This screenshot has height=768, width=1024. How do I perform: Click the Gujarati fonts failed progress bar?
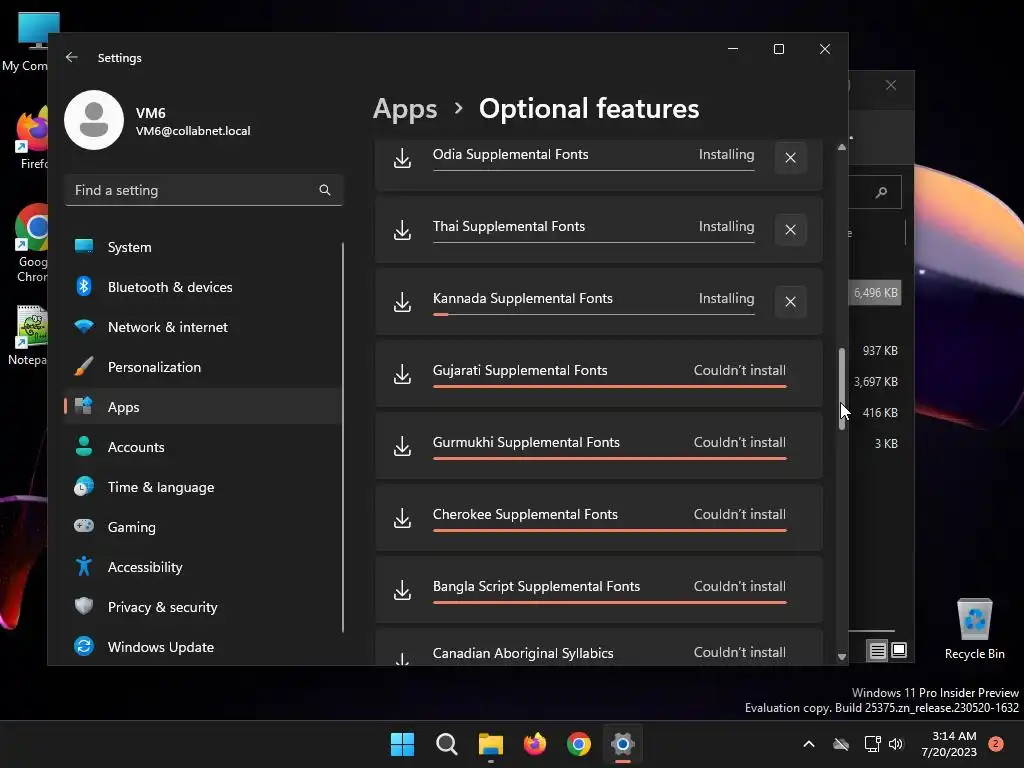(x=610, y=386)
